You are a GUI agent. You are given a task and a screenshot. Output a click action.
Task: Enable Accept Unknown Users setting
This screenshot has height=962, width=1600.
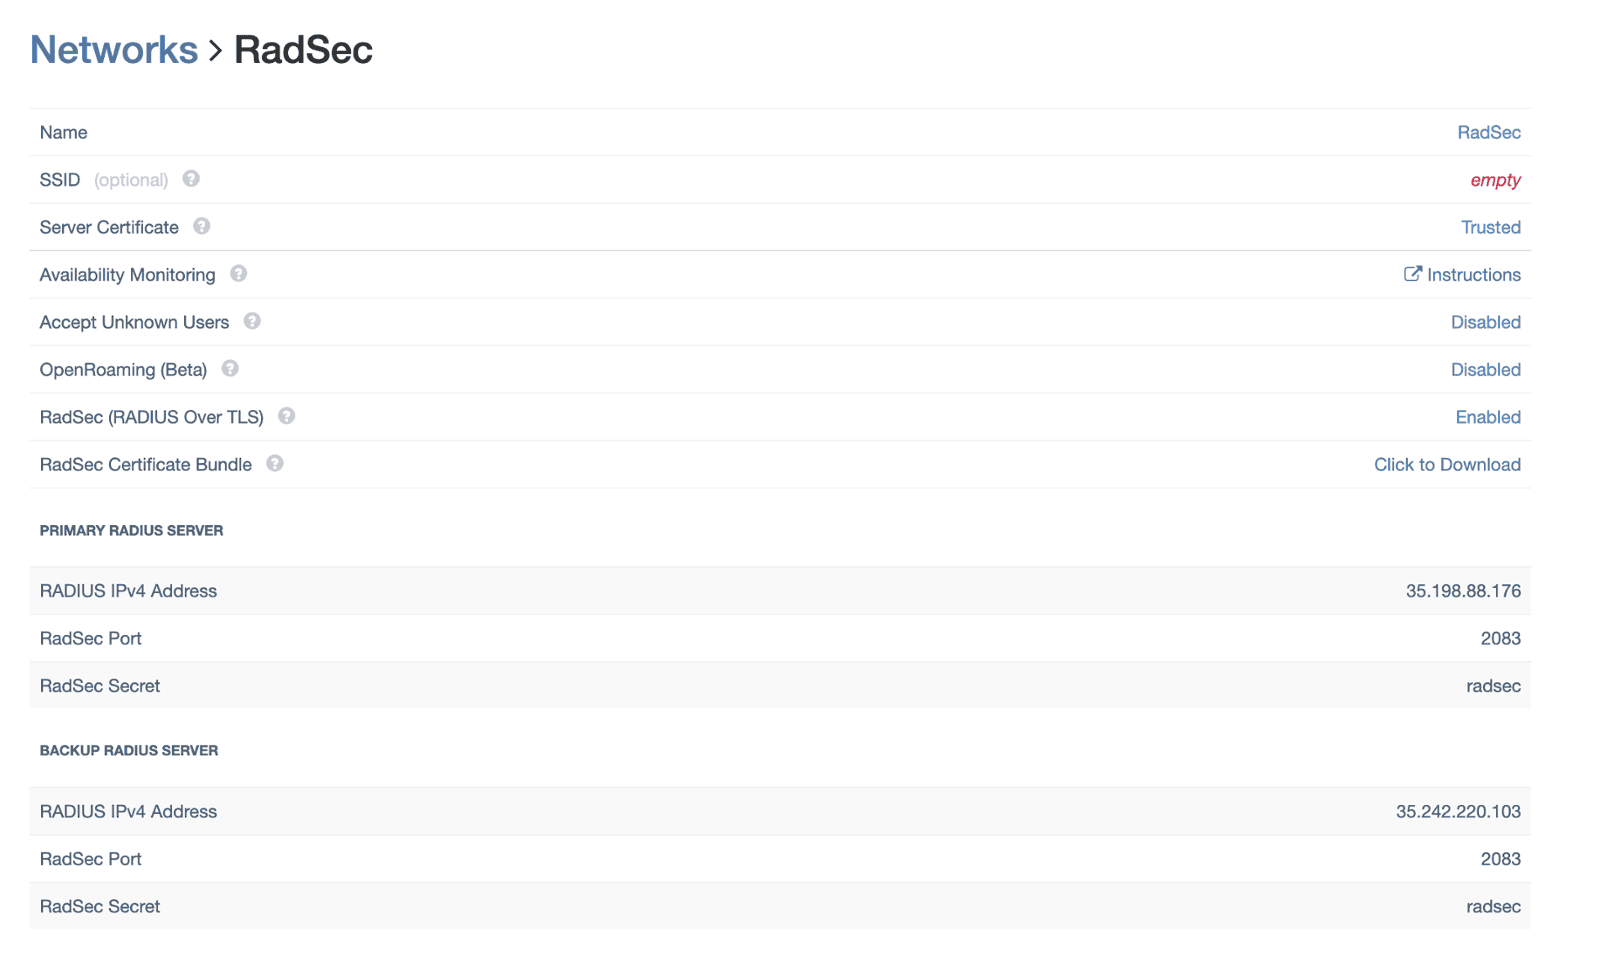click(x=1485, y=321)
